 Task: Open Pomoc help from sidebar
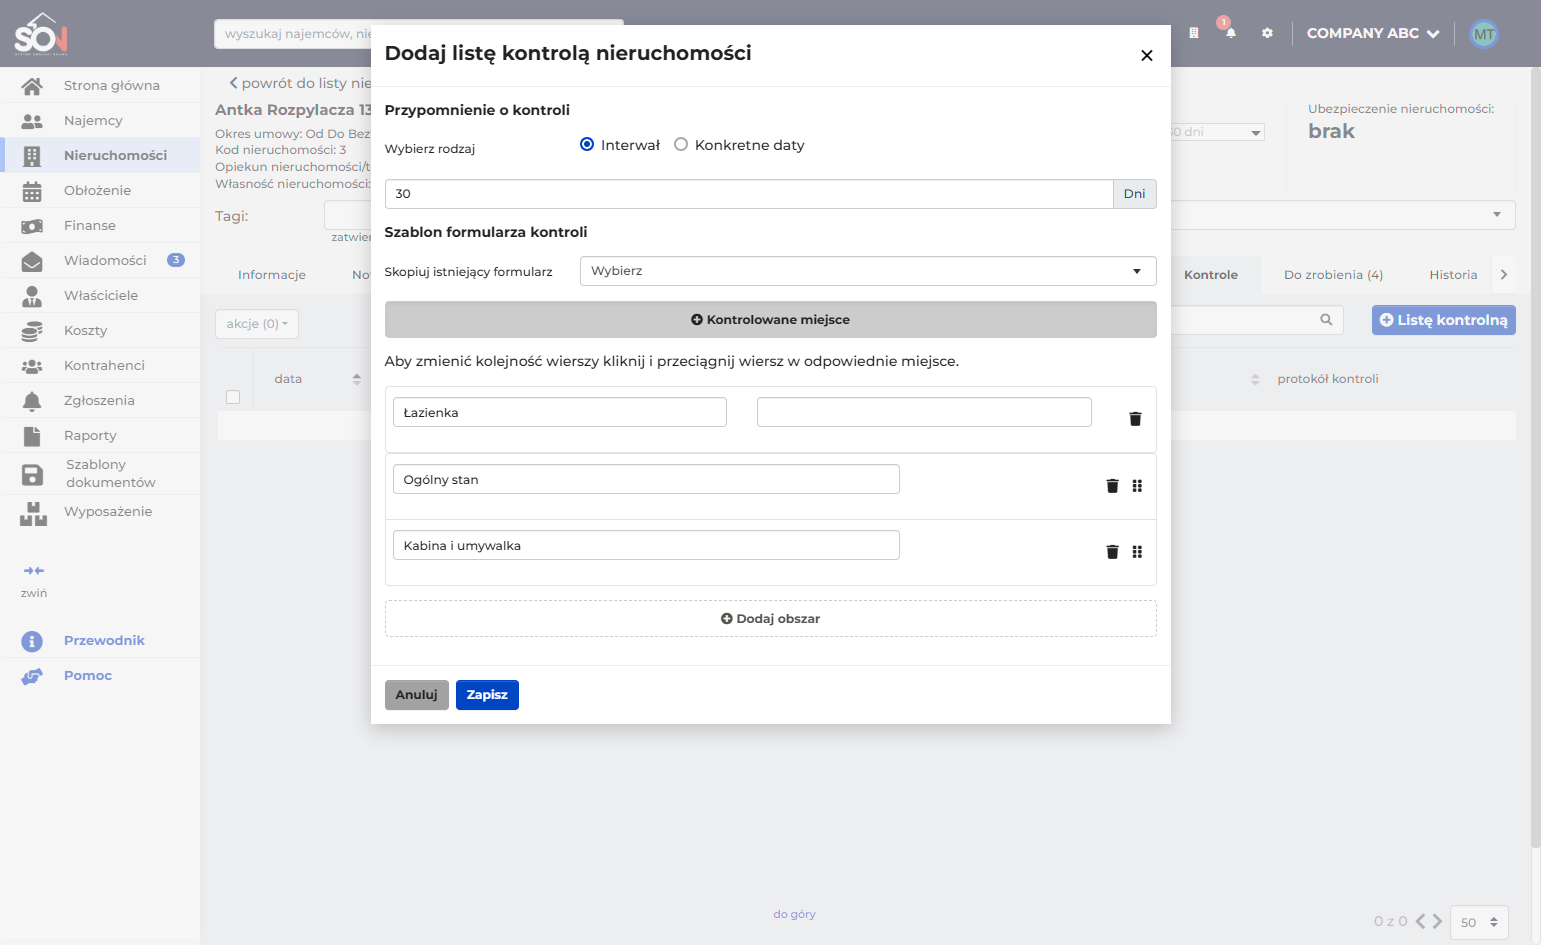[x=88, y=676]
